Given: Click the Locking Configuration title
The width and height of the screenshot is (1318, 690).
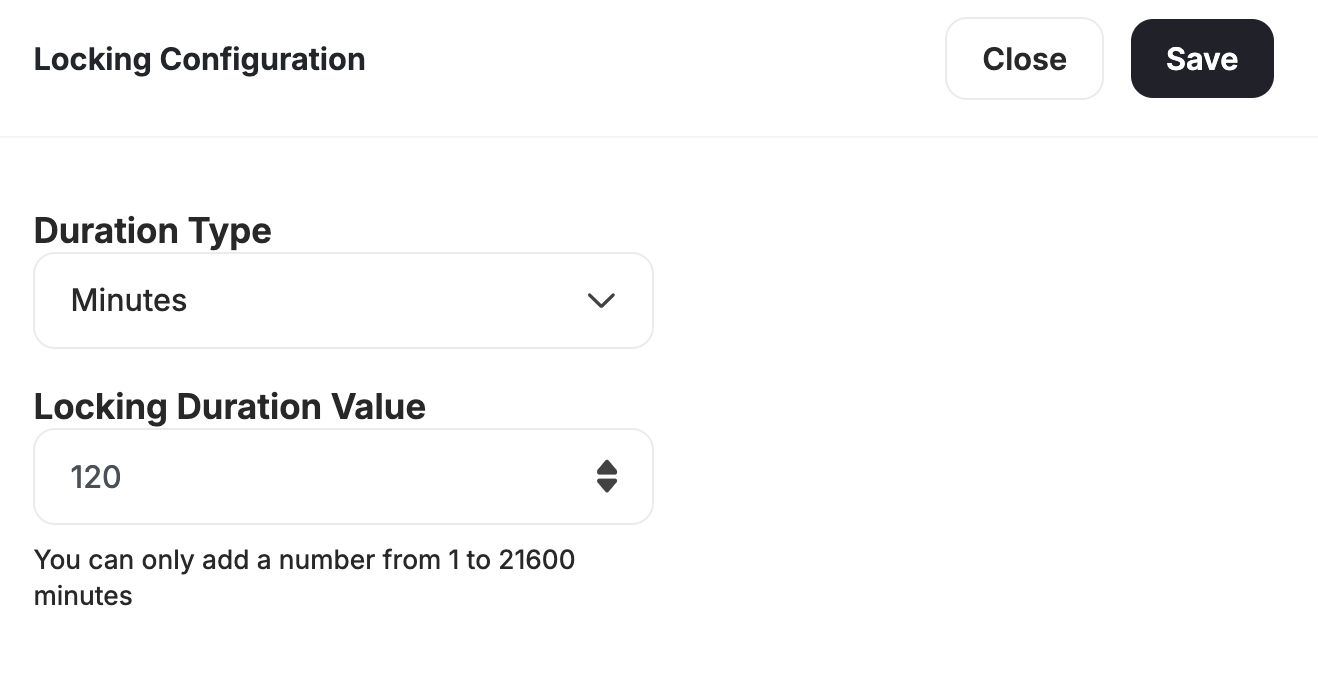Looking at the screenshot, I should (199, 59).
